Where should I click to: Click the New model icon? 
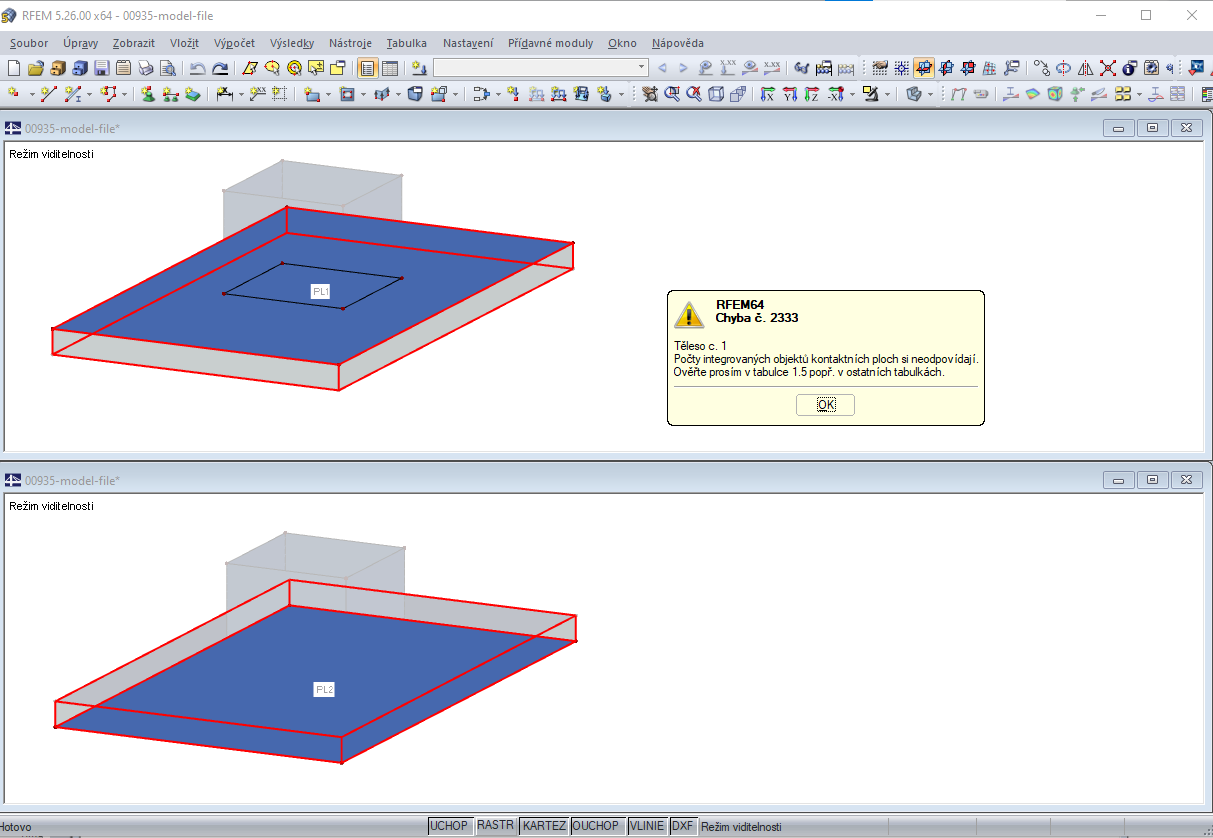(14, 68)
